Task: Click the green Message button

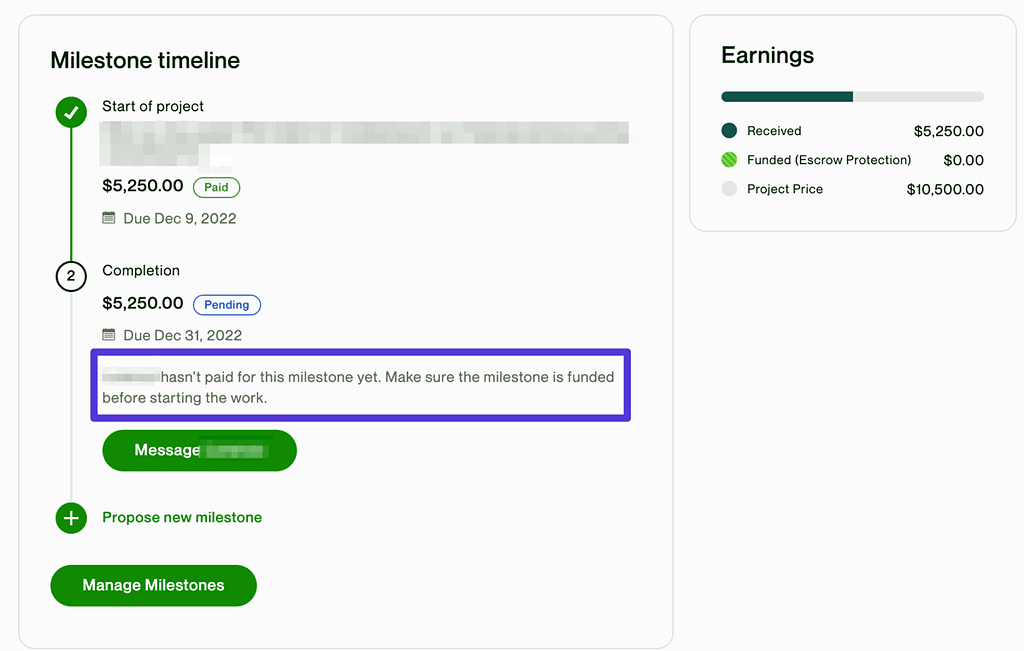Action: pyautogui.click(x=199, y=451)
